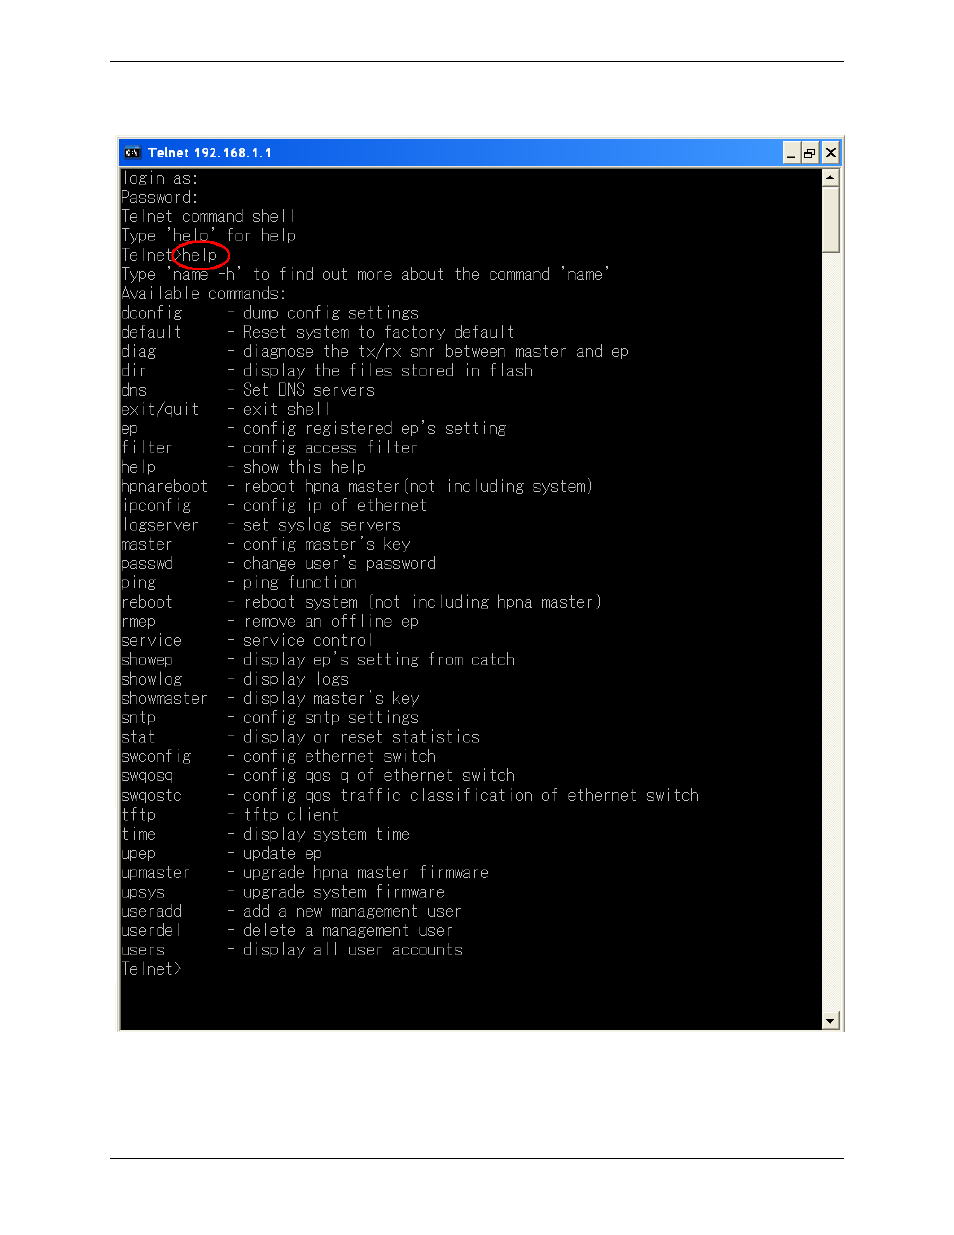Click the 'sntp' command name

[x=139, y=719]
